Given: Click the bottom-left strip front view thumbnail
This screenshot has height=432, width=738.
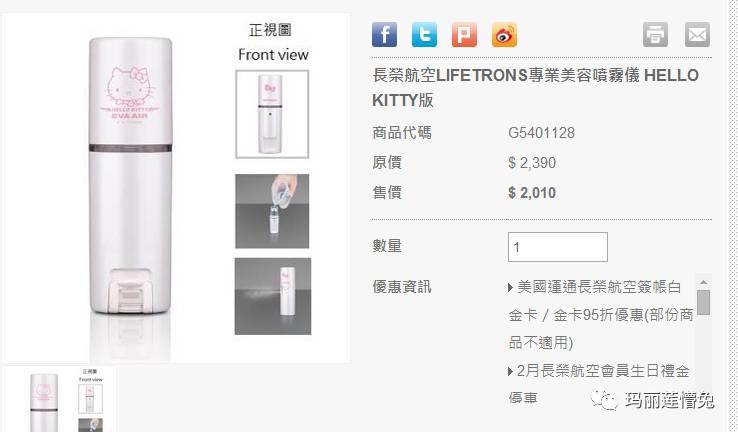Looking at the screenshot, I should pyautogui.click(x=90, y=398).
